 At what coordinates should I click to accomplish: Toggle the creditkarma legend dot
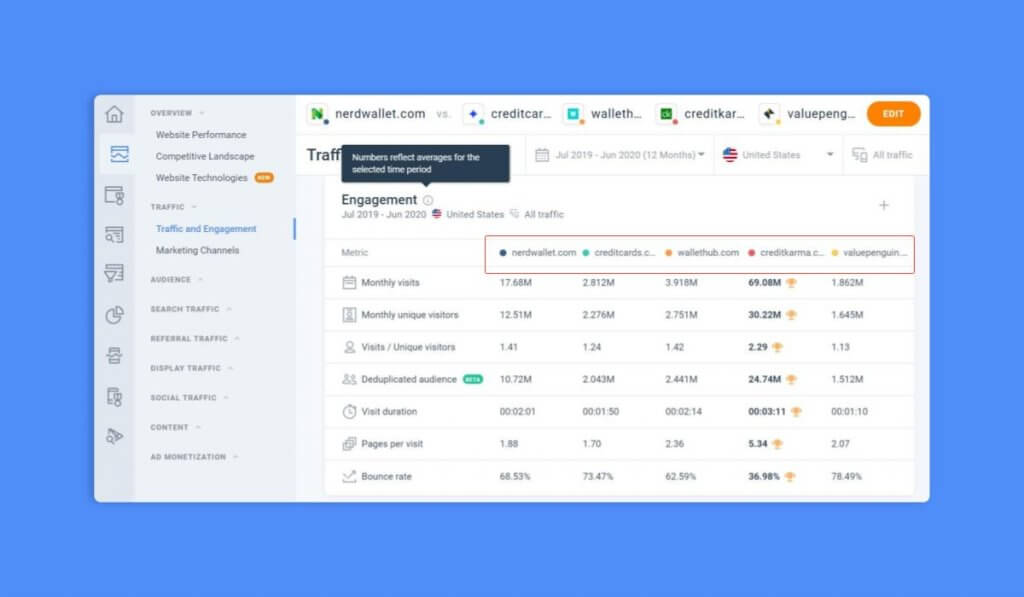click(751, 253)
